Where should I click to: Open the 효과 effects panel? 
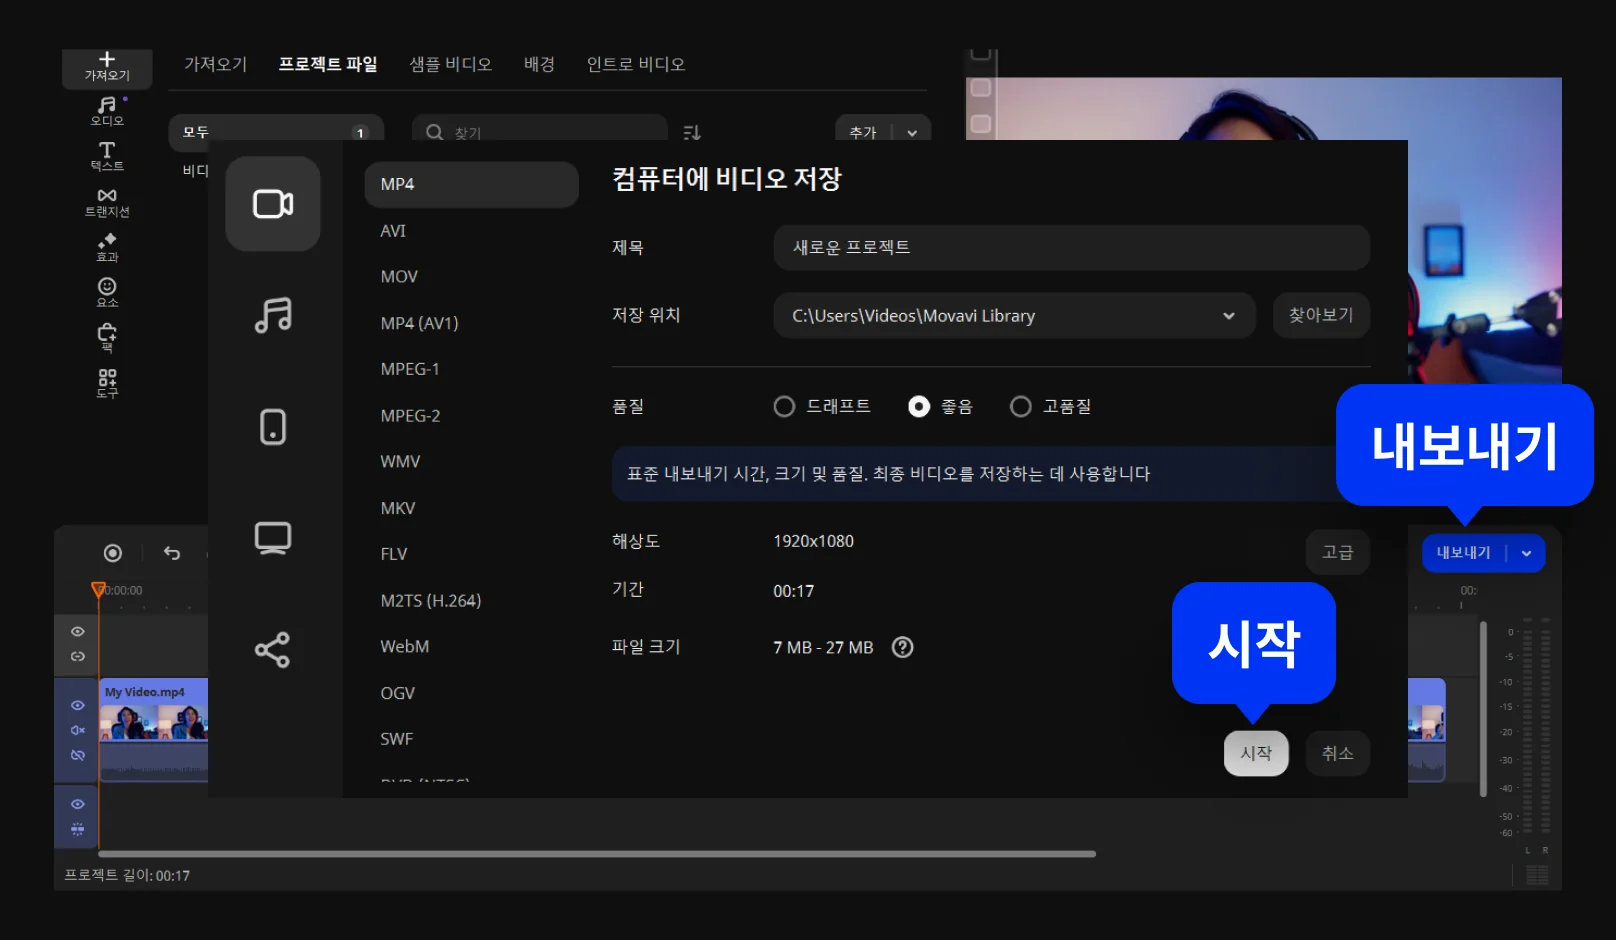coord(107,247)
